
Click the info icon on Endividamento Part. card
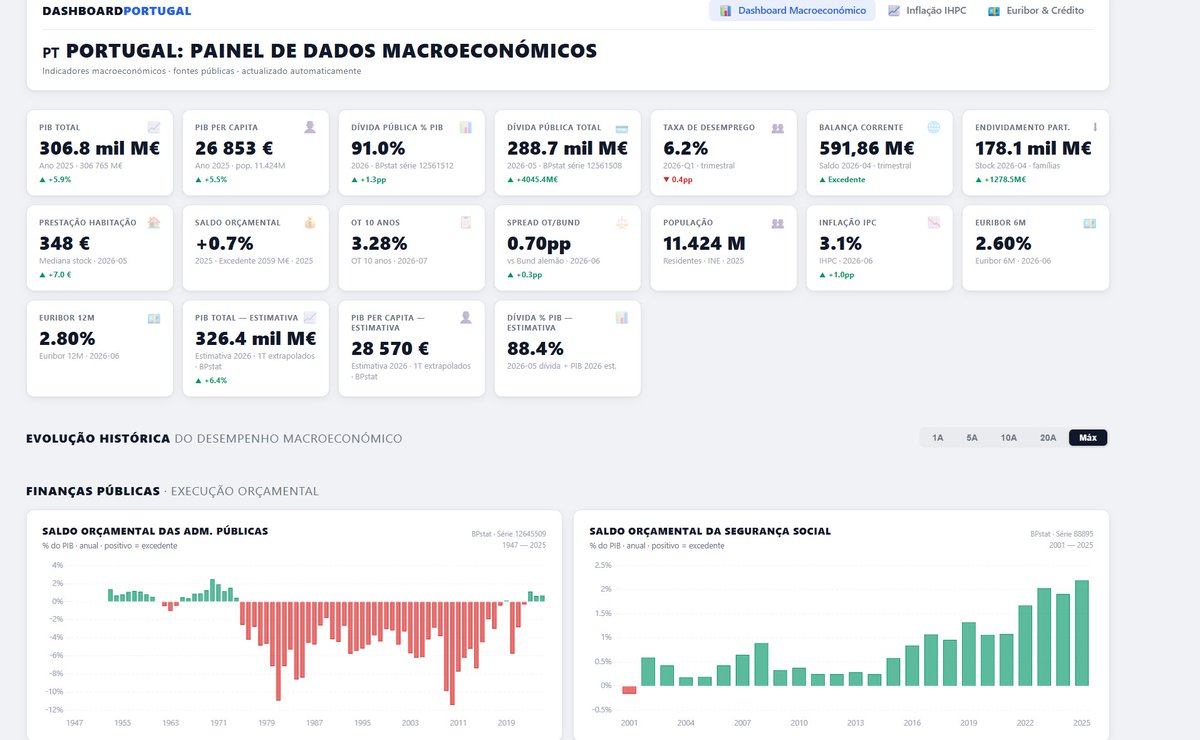click(x=1095, y=127)
